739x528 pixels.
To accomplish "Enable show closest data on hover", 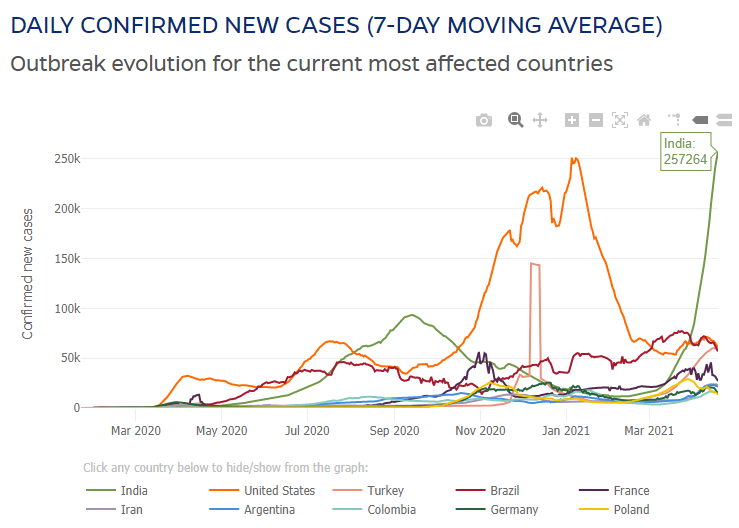I will (700, 120).
